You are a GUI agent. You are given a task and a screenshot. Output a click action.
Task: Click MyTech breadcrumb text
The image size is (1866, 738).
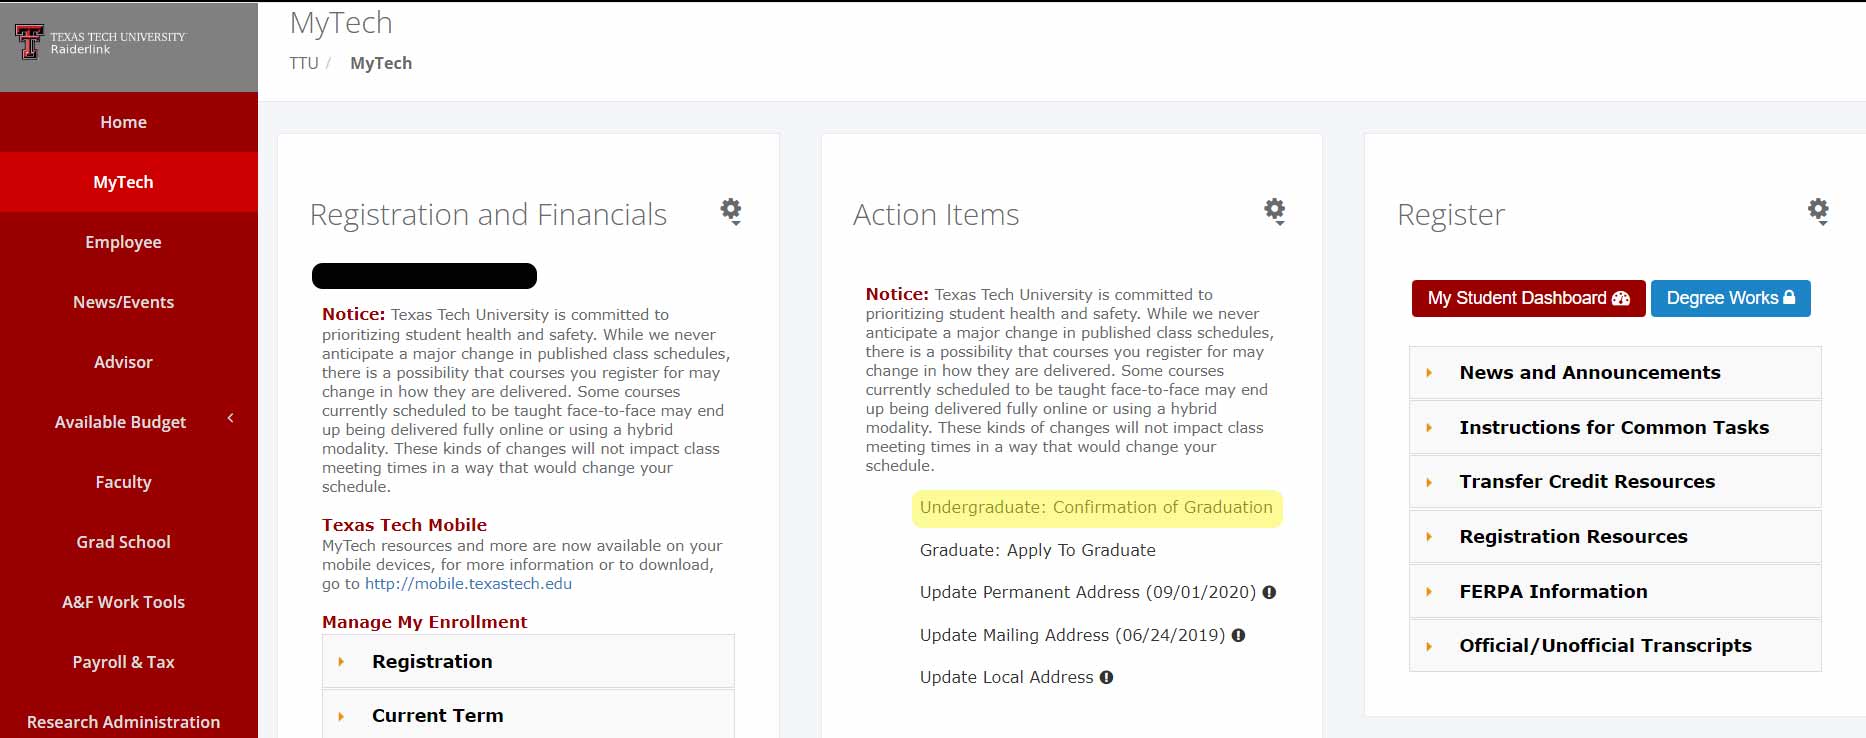tap(381, 63)
